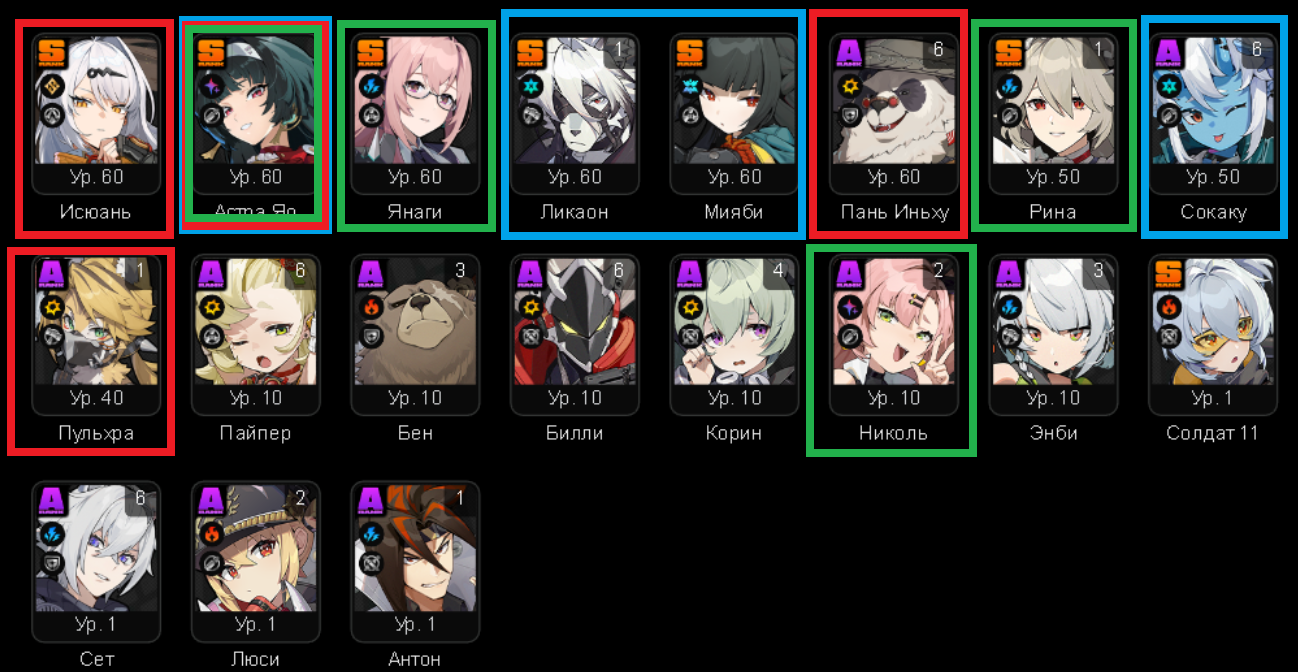Image resolution: width=1298 pixels, height=672 pixels.
Task: Click the electric element icon on Янаги
Action: click(x=369, y=86)
